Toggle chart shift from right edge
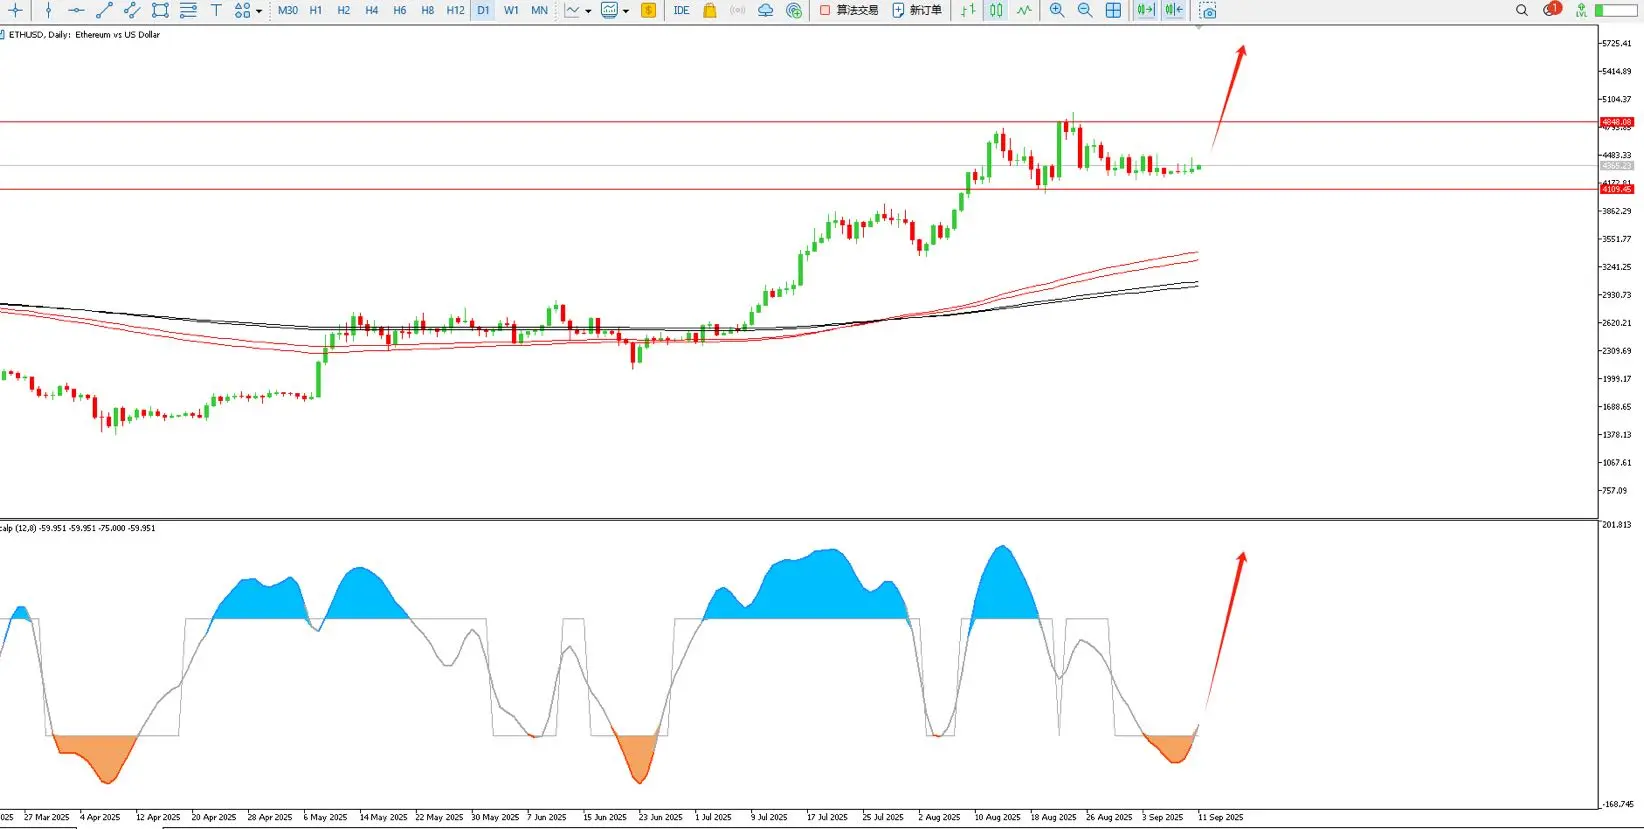The height and width of the screenshot is (829, 1644). click(1174, 10)
